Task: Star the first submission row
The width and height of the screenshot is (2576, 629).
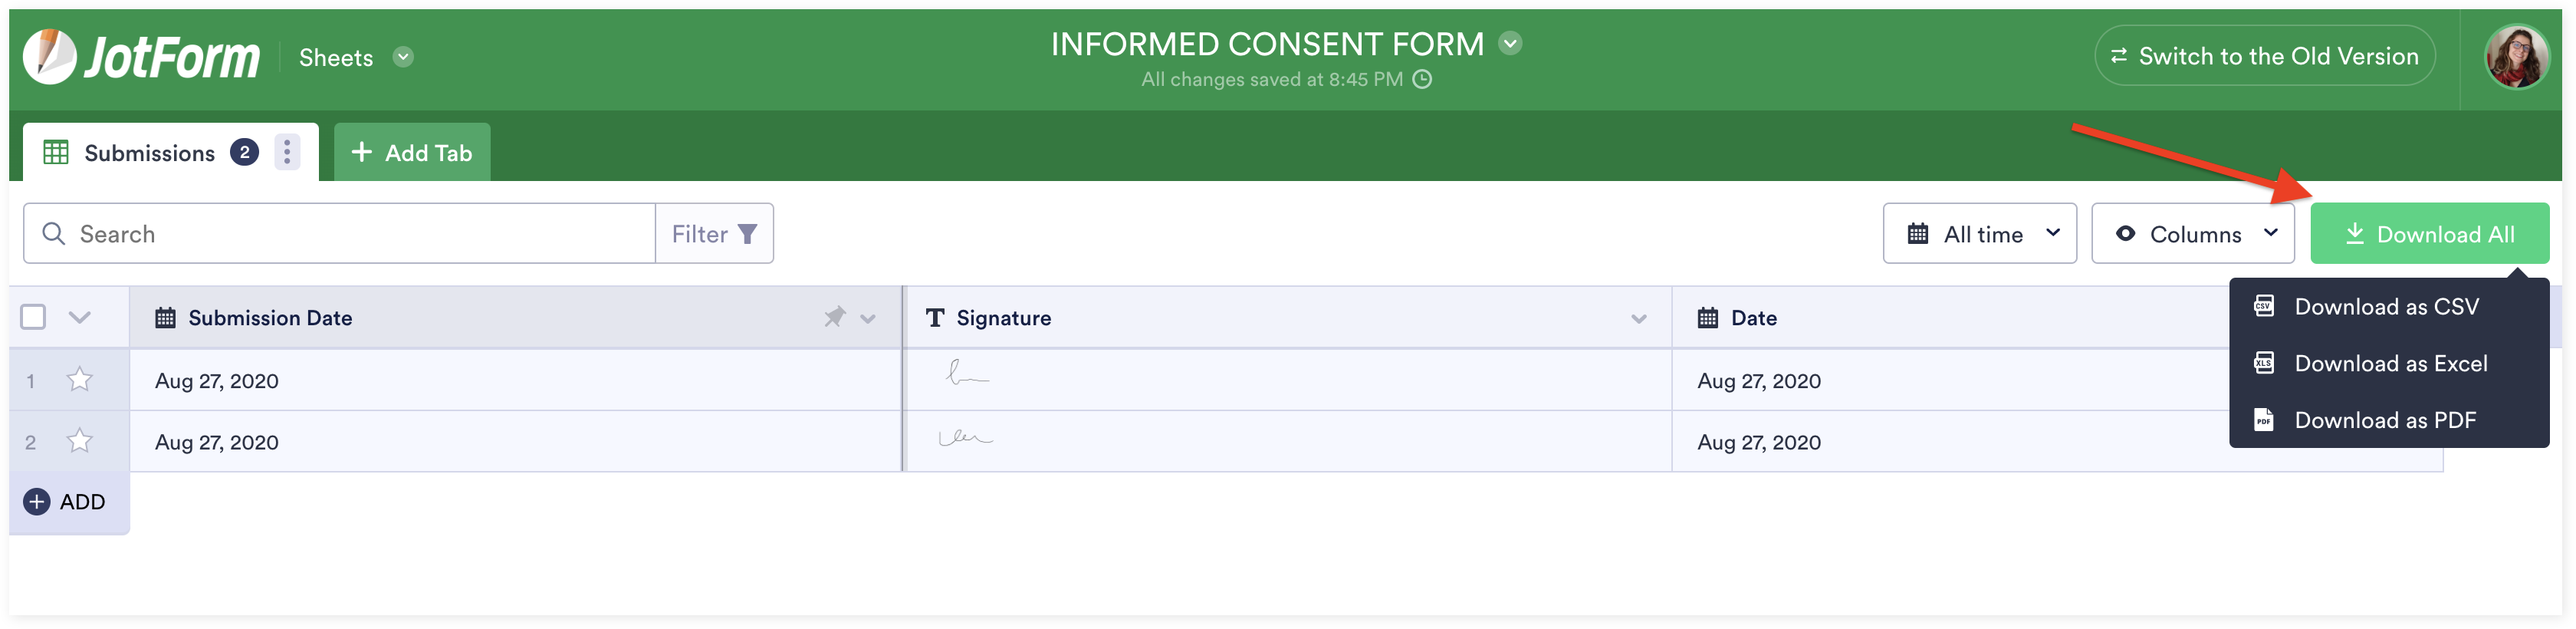Action: coord(79,380)
